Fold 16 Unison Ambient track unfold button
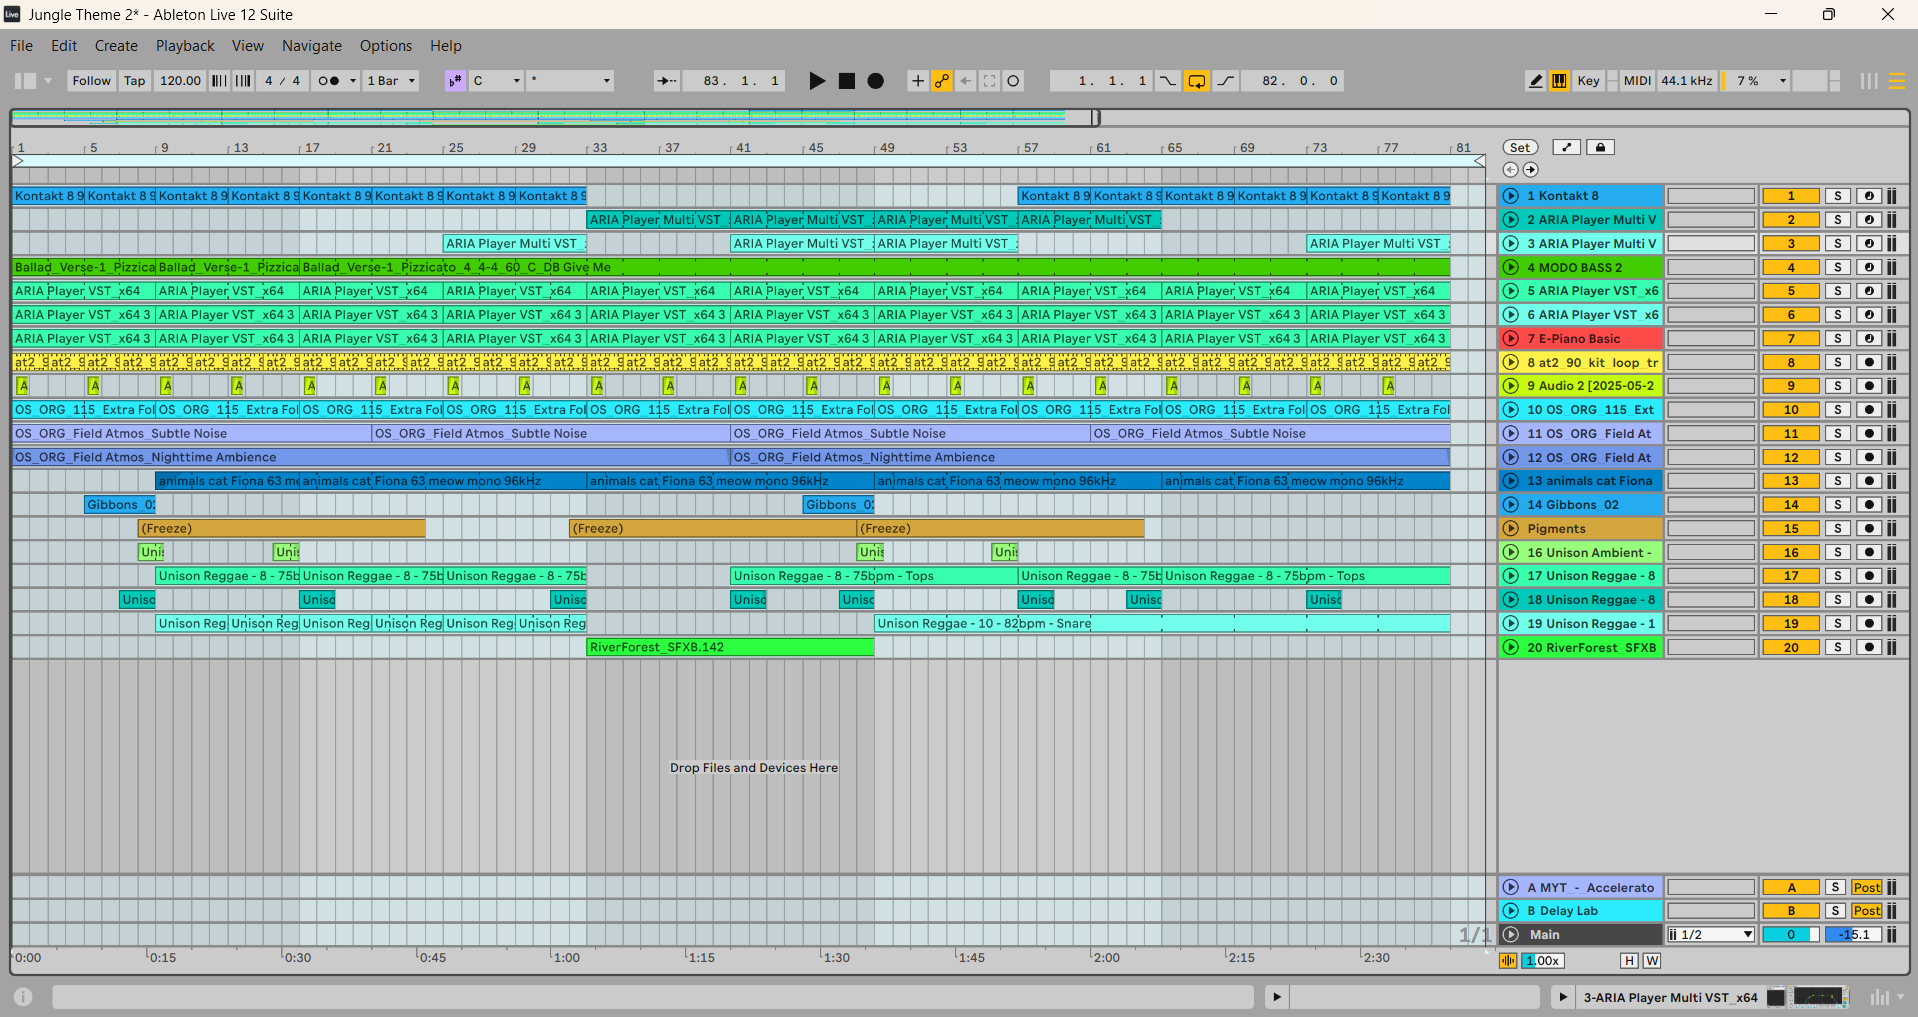The image size is (1918, 1017). coord(1511,552)
